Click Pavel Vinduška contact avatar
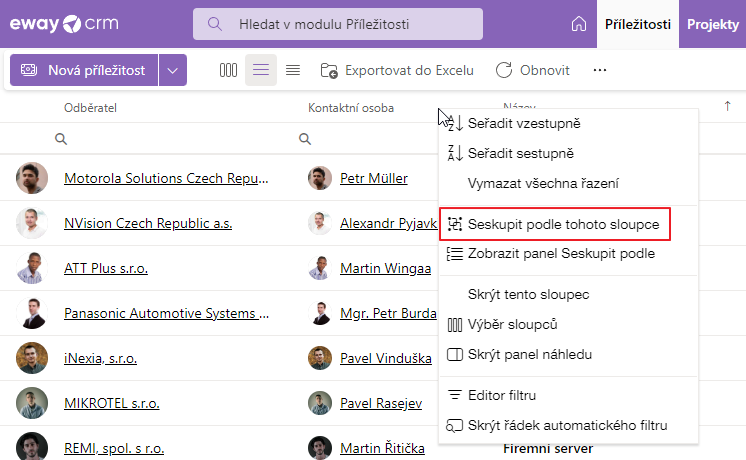This screenshot has height=460, width=746. click(x=320, y=358)
